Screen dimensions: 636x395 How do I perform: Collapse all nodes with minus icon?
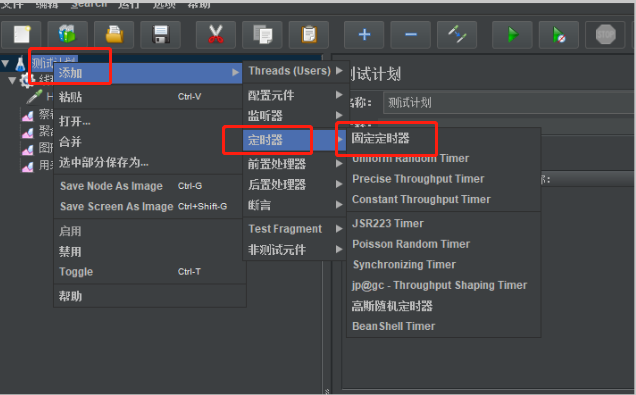[x=411, y=34]
